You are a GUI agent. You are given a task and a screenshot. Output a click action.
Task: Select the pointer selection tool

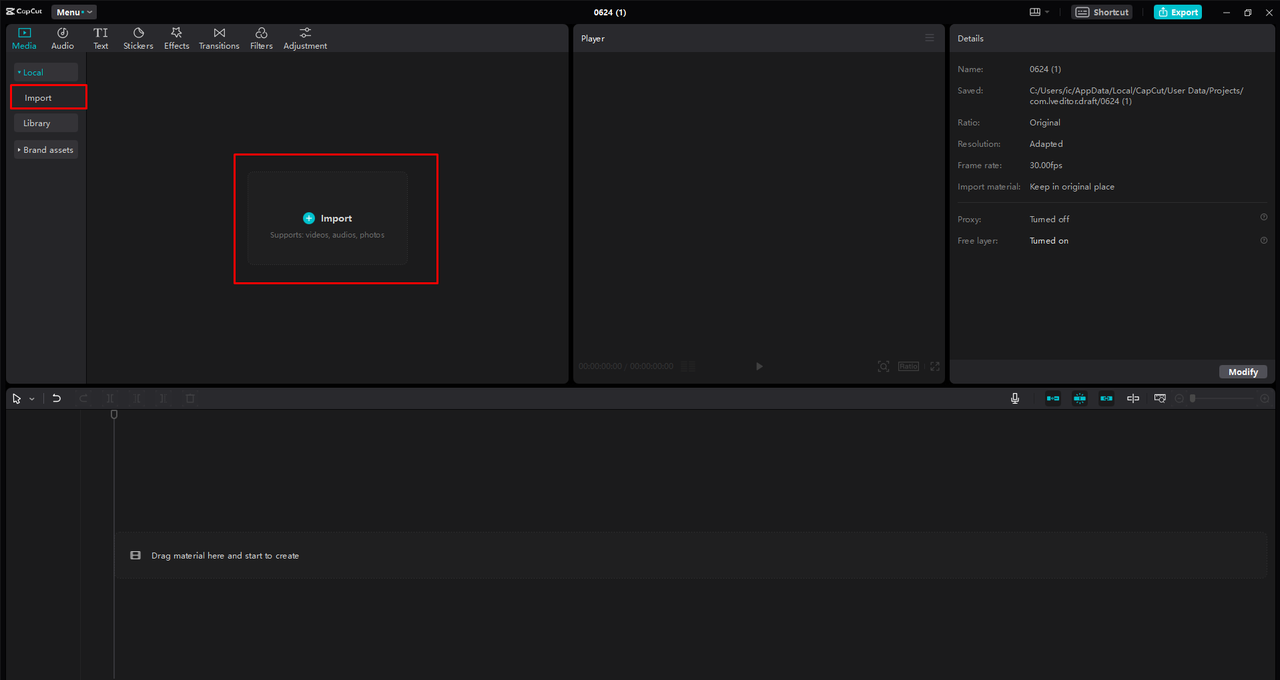tap(17, 398)
